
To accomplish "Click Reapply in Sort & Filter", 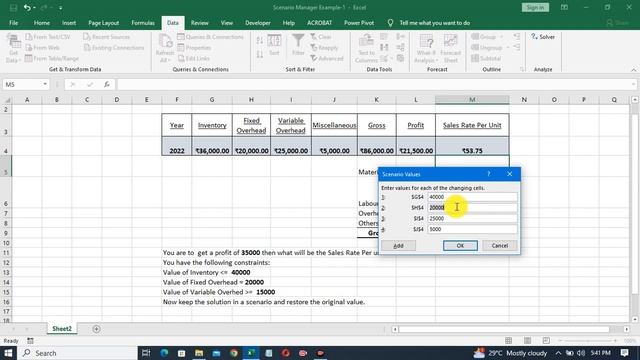I will pyautogui.click(x=324, y=48).
